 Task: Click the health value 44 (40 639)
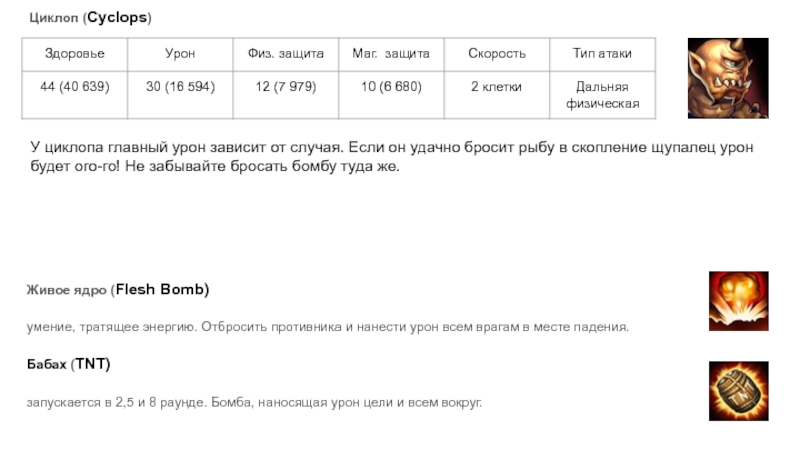coord(74,87)
